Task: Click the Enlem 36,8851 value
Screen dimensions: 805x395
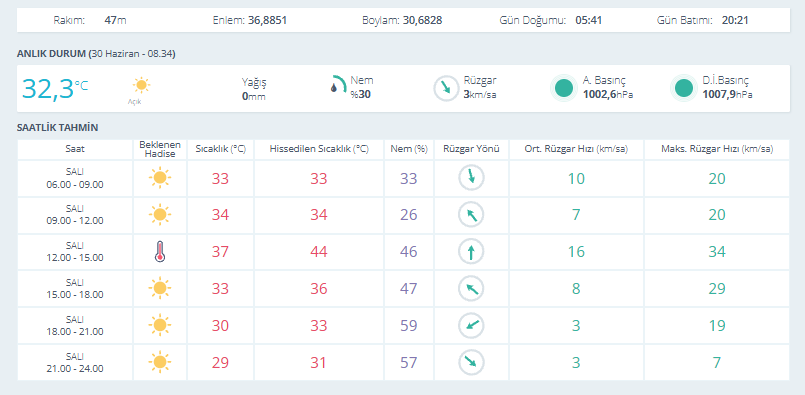Action: (267, 21)
